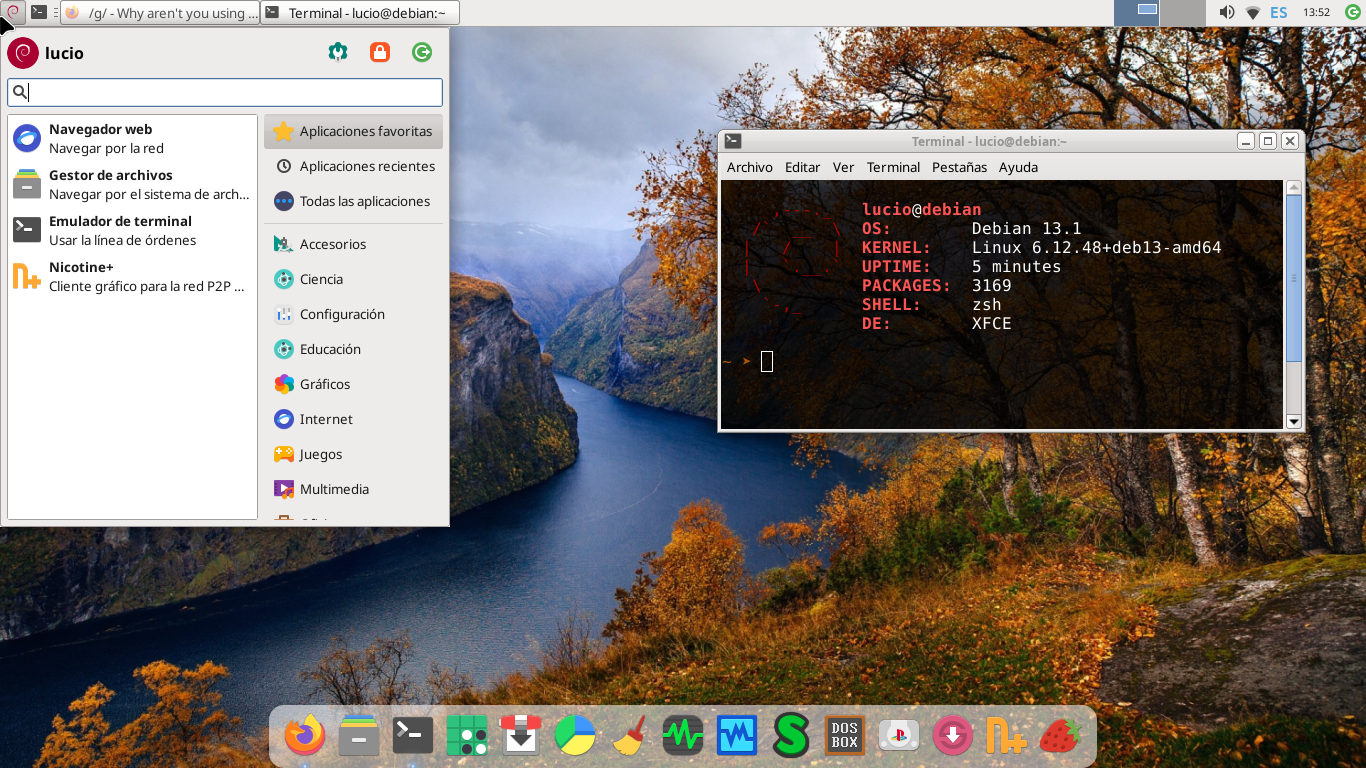
Task: Open the Firefox icon in the dock
Action: (305, 736)
